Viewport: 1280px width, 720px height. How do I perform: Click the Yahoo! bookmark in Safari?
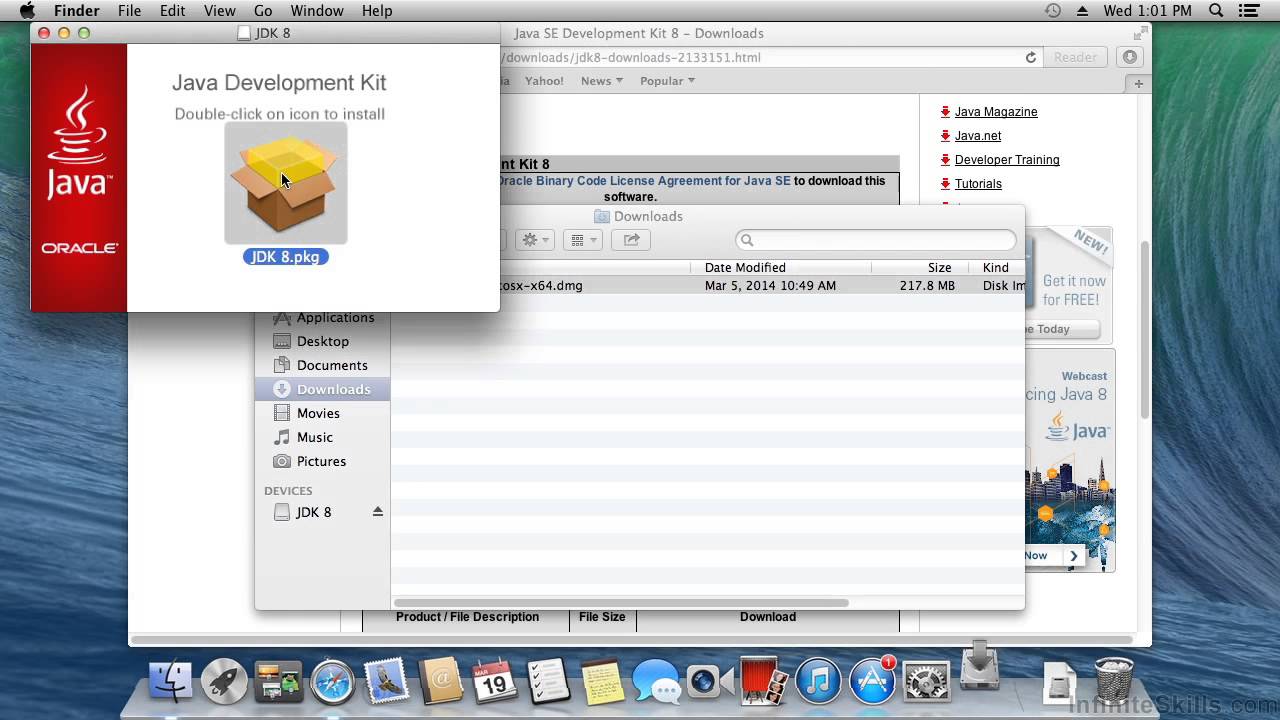point(544,81)
